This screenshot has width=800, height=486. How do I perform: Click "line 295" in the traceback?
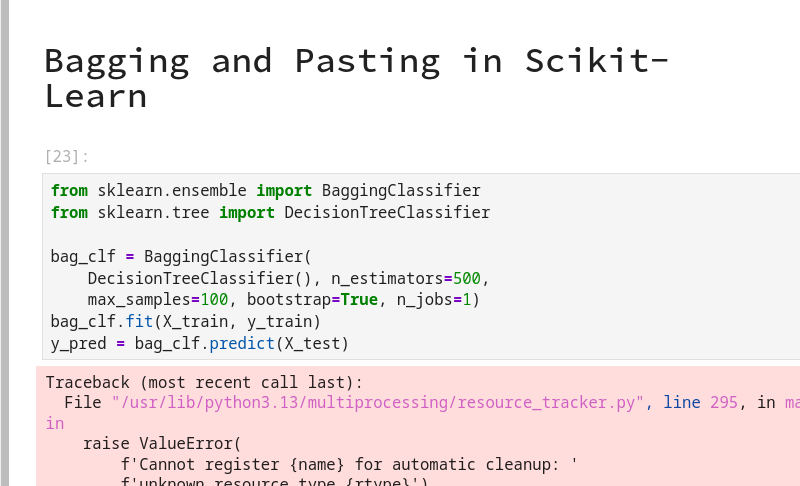pyautogui.click(x=701, y=403)
